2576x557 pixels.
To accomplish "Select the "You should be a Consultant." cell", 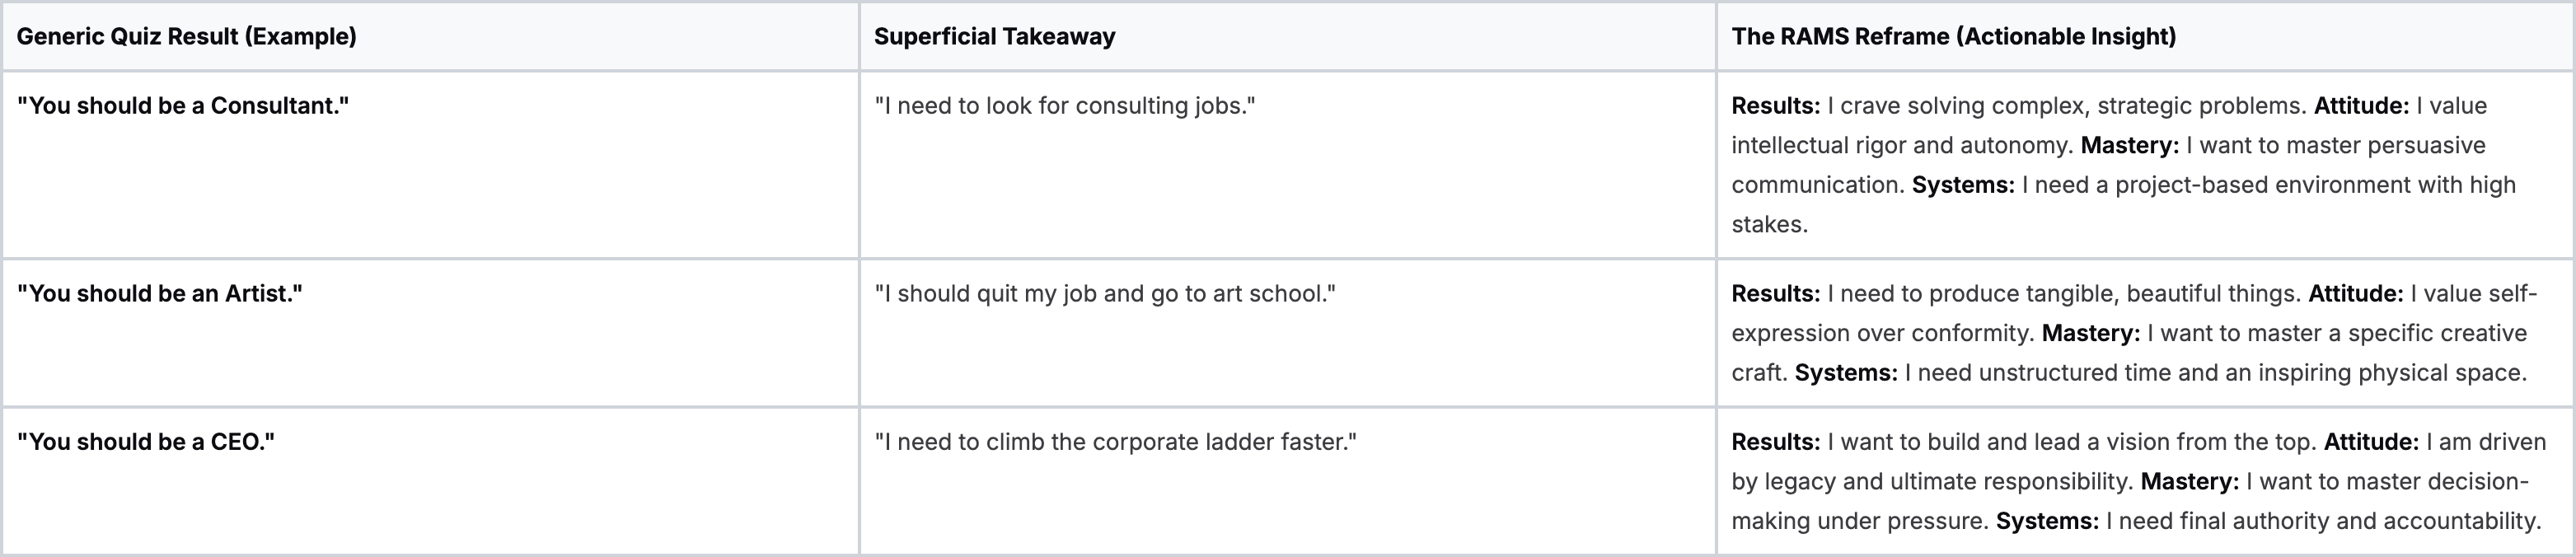I will 183,106.
